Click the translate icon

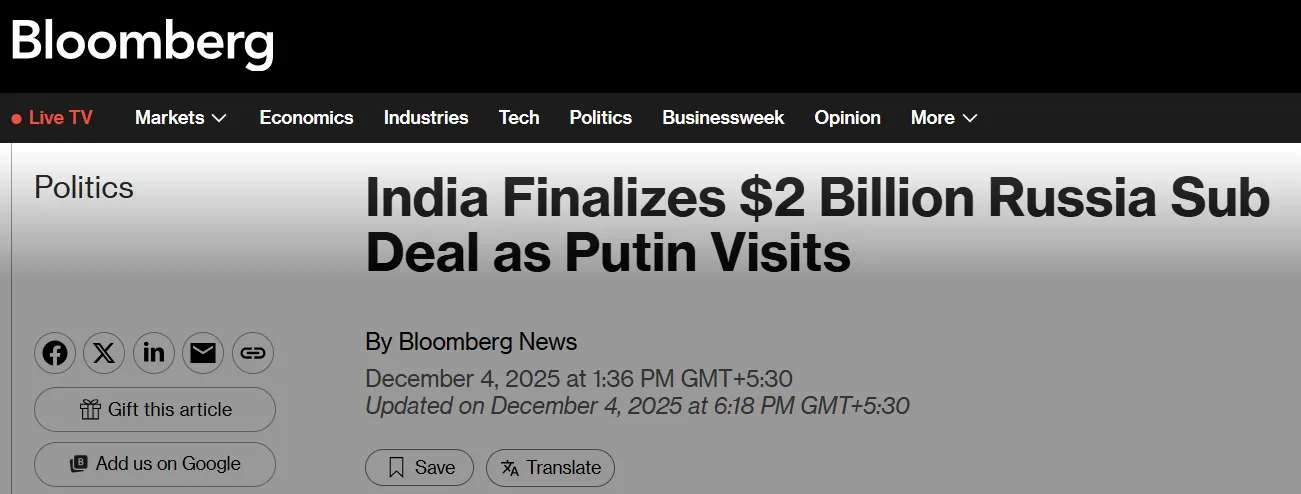tap(510, 467)
